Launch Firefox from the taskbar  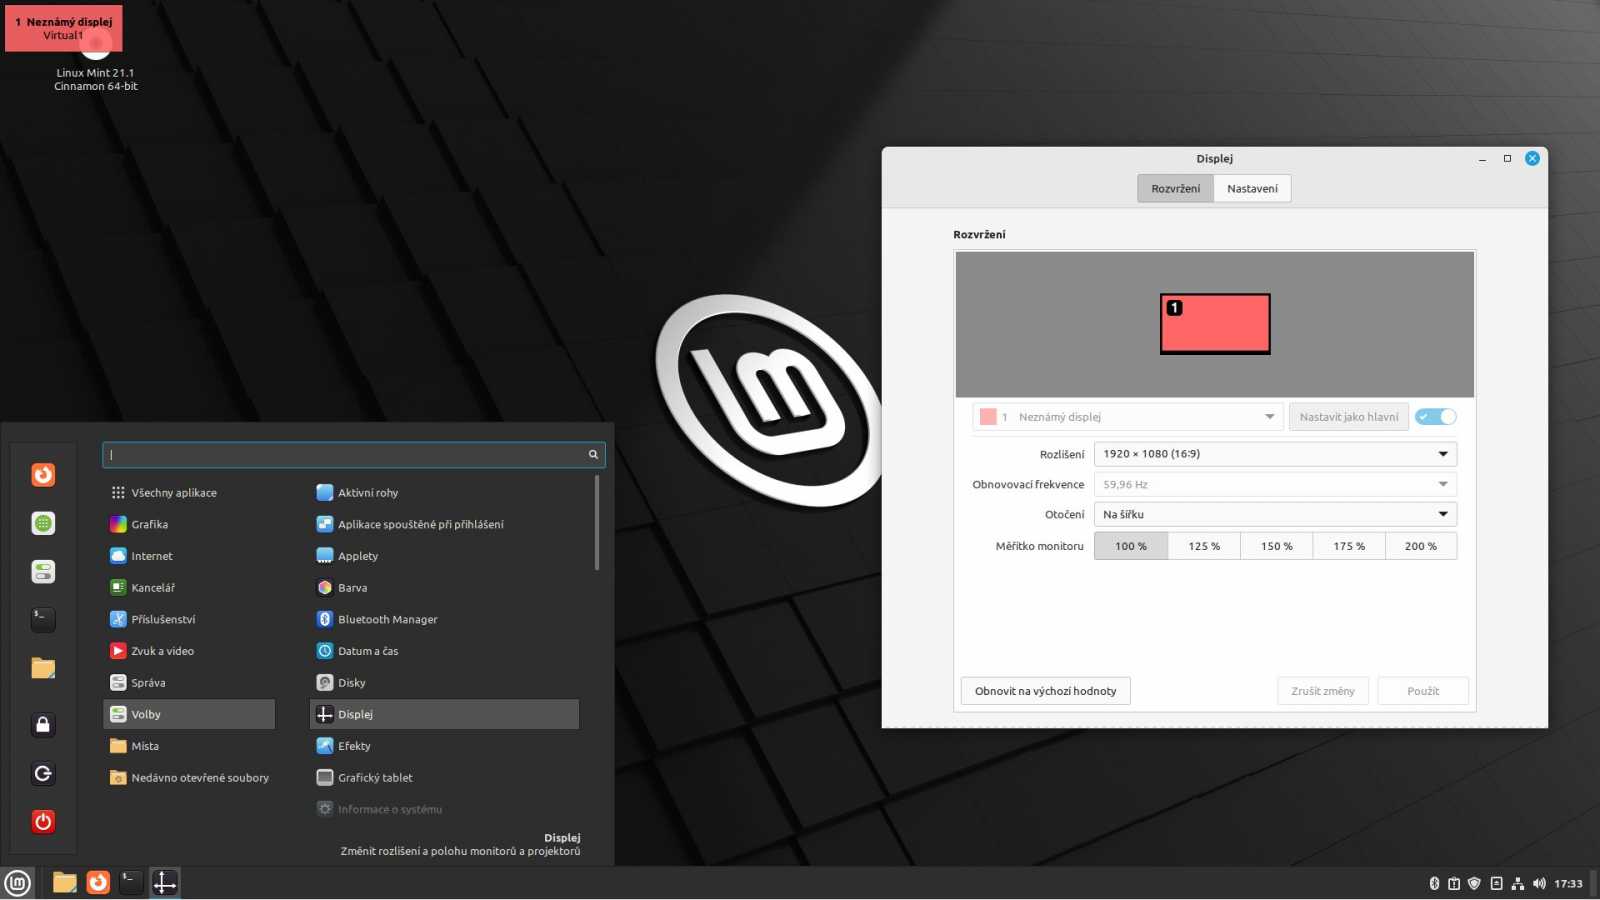coord(98,883)
